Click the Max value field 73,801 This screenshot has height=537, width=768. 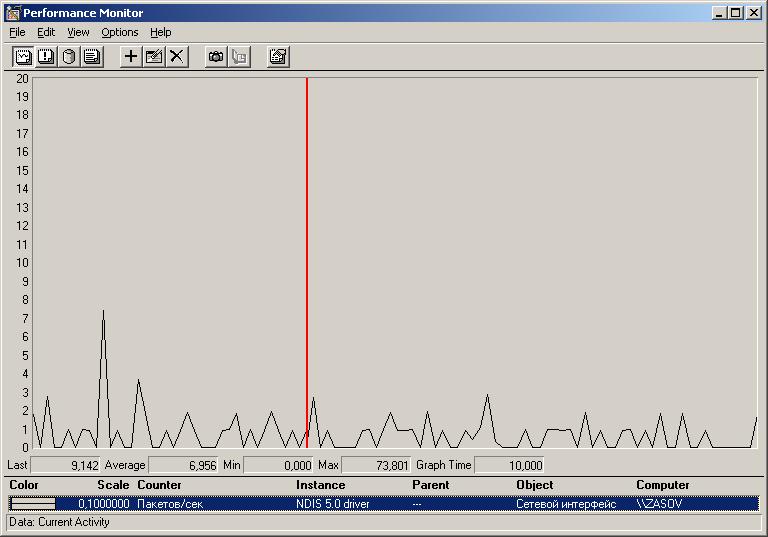pyautogui.click(x=376, y=465)
